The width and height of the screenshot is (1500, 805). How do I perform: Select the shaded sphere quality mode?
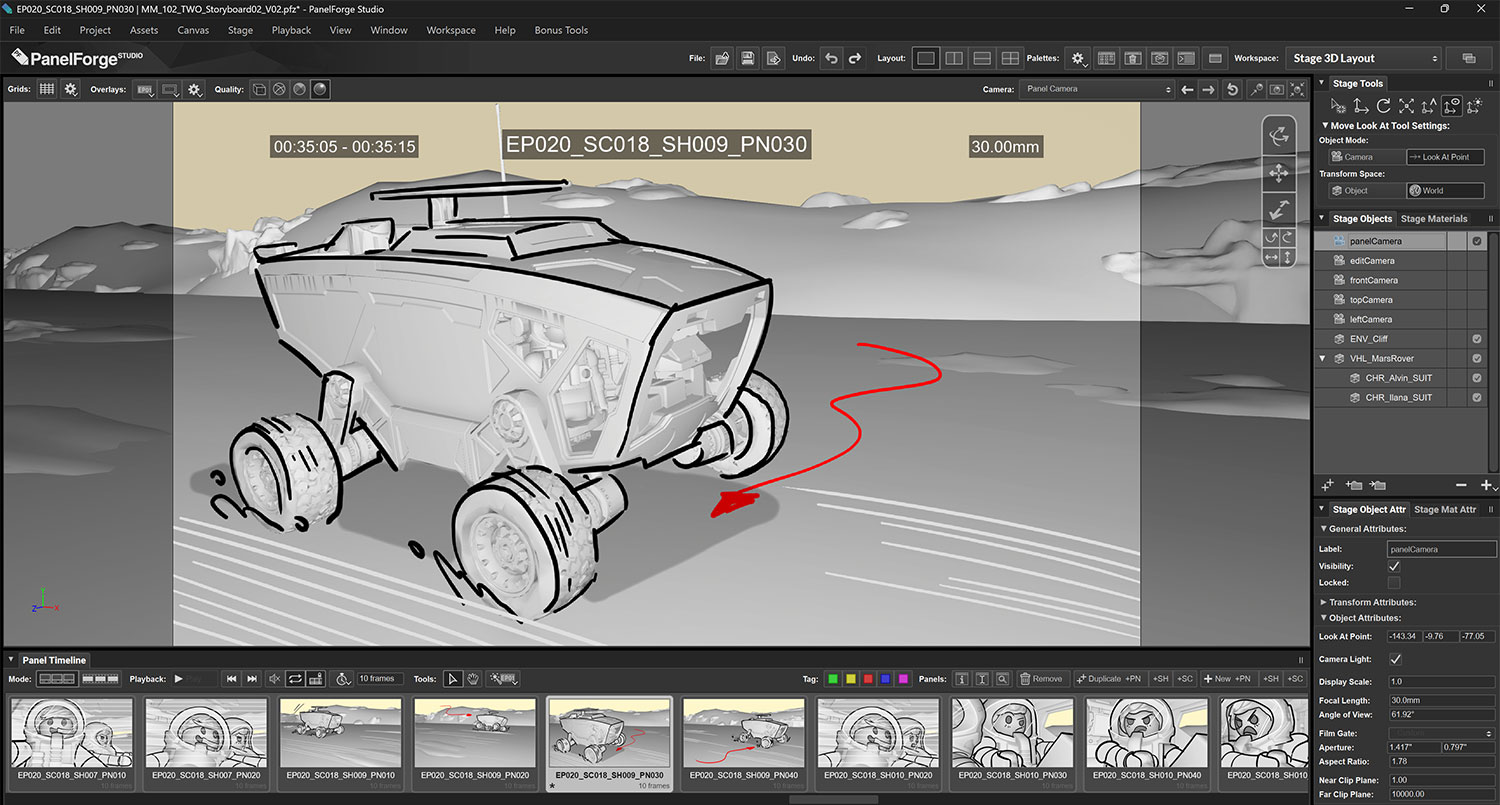click(320, 89)
